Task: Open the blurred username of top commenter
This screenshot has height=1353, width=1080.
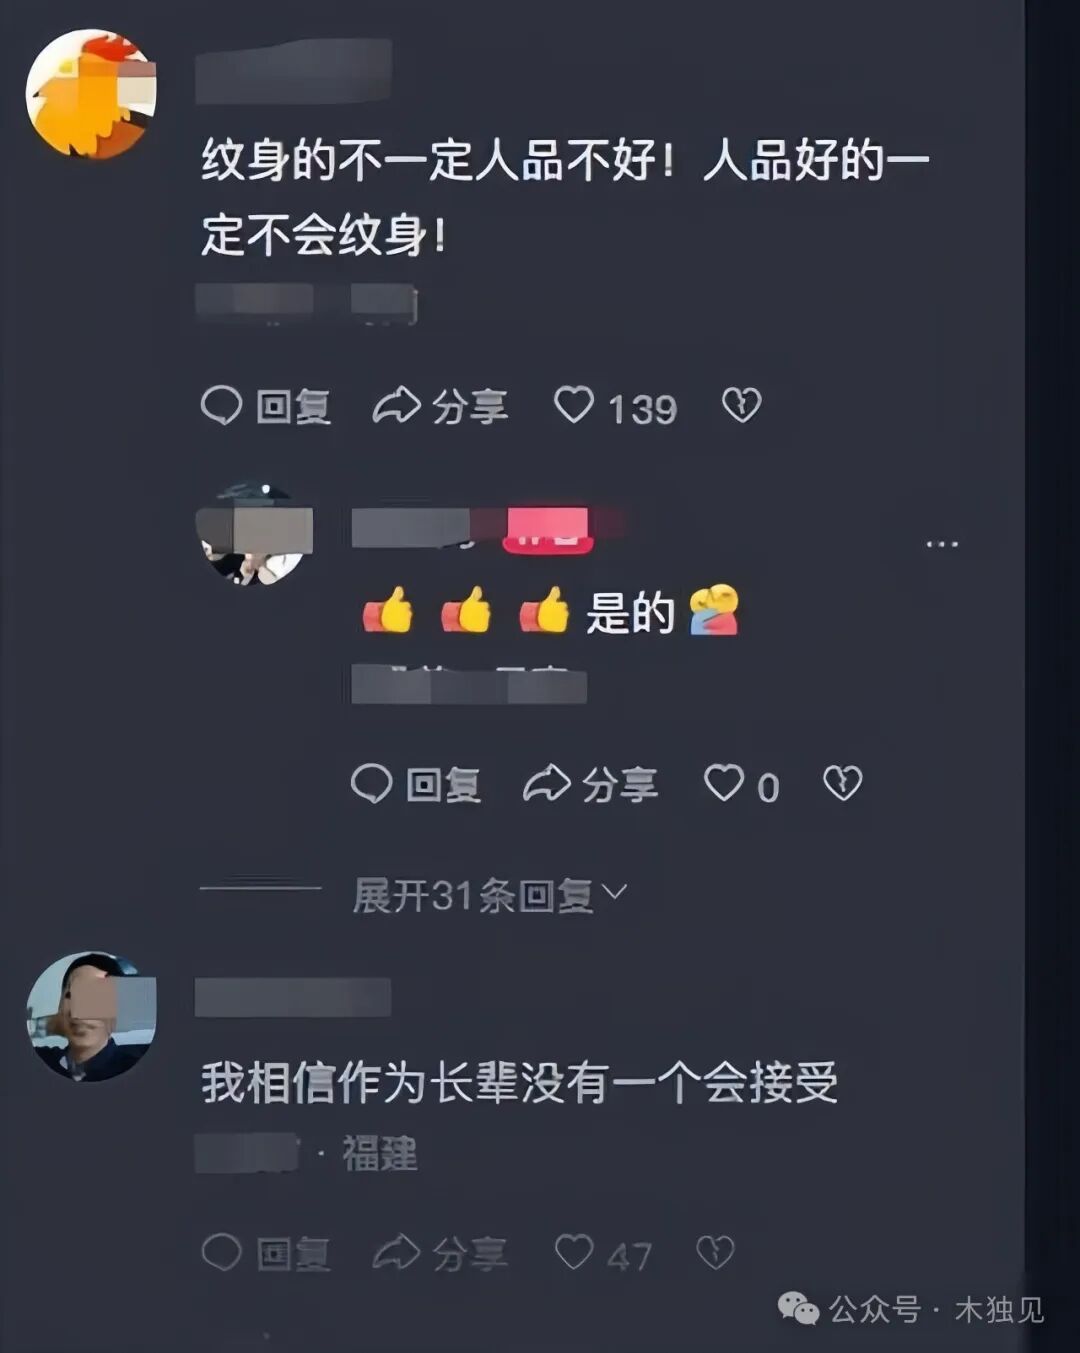Action: tap(293, 71)
